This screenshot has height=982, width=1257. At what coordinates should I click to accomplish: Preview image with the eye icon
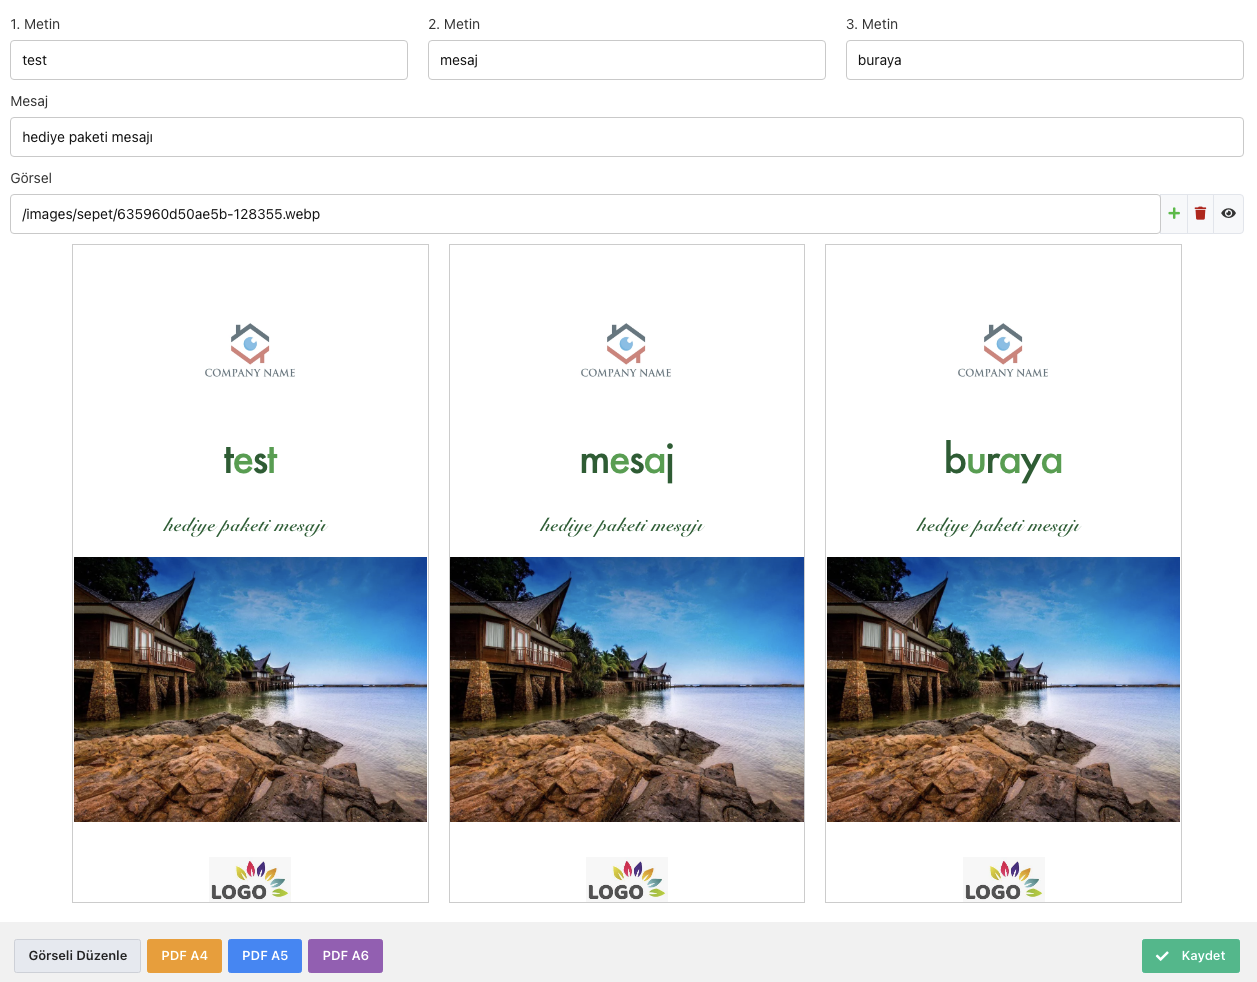(x=1228, y=213)
